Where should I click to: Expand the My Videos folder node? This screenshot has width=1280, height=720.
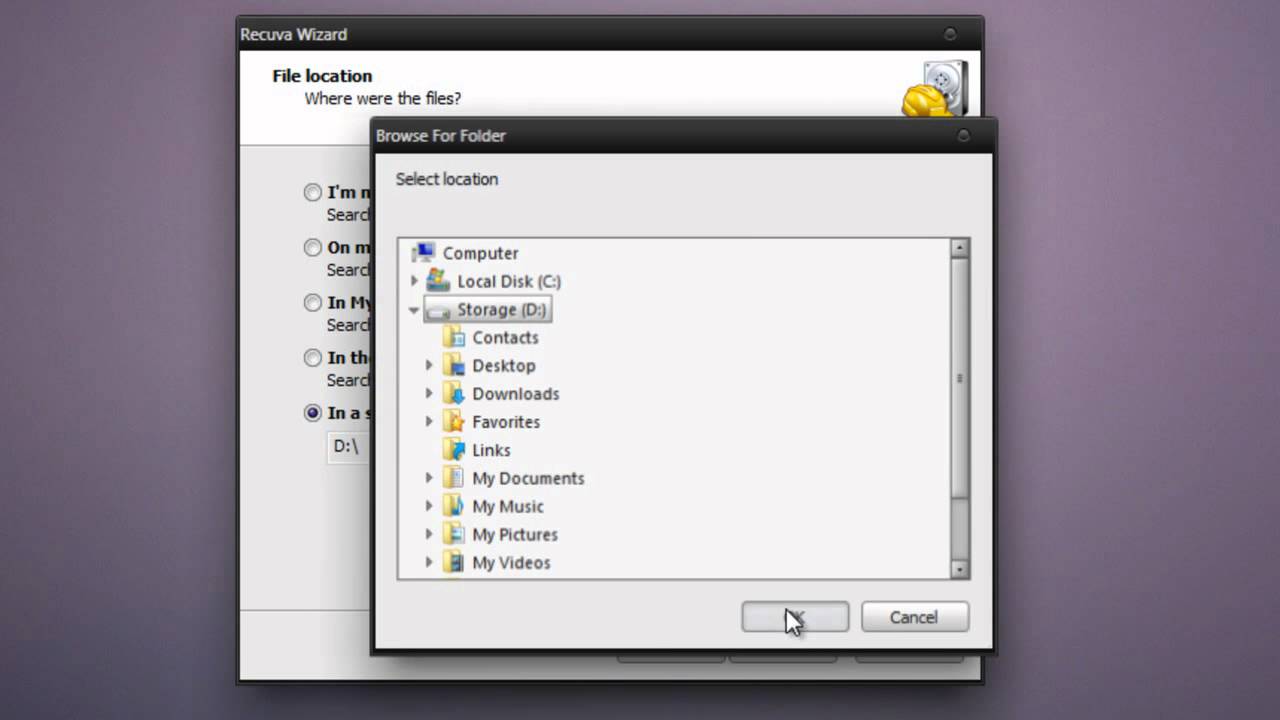[430, 561]
